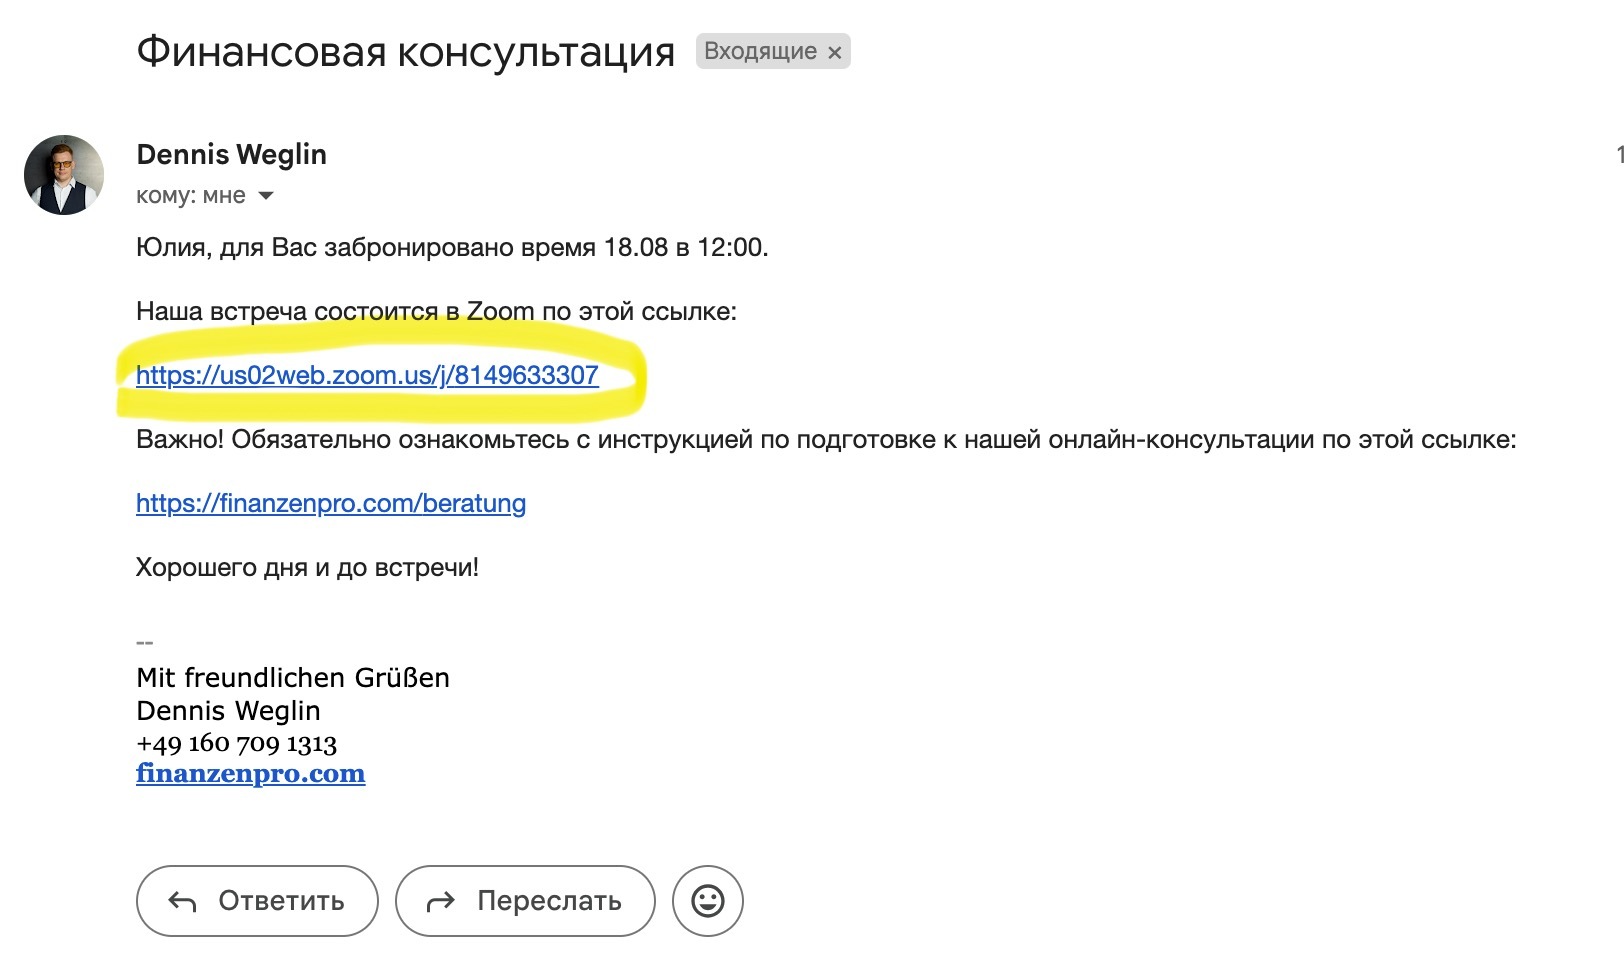Click the sentence starting Наша встреча состоится

[x=436, y=311]
